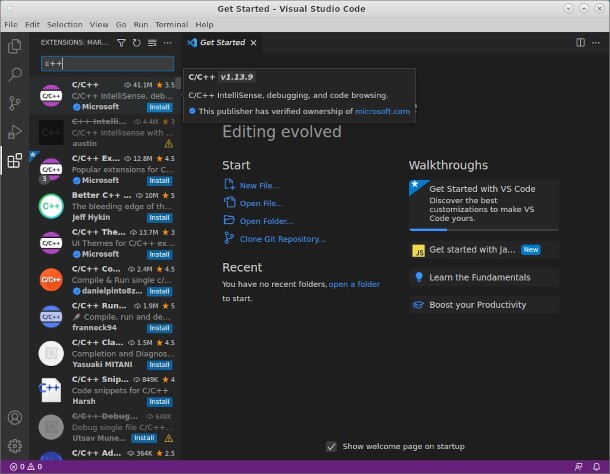Image resolution: width=610 pixels, height=474 pixels.
Task: Open the Edit menu
Action: (32, 25)
